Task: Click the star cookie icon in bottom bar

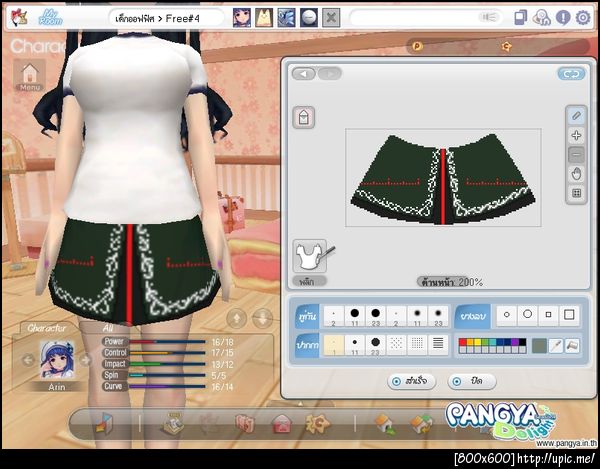Action: point(317,424)
